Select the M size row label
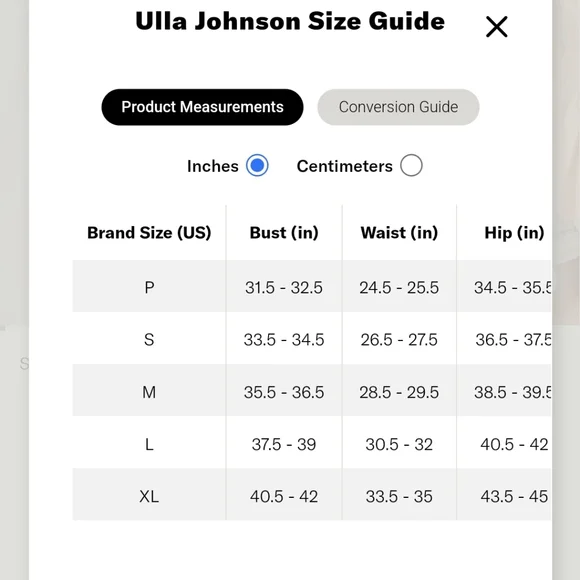The image size is (580, 580). pos(149,392)
